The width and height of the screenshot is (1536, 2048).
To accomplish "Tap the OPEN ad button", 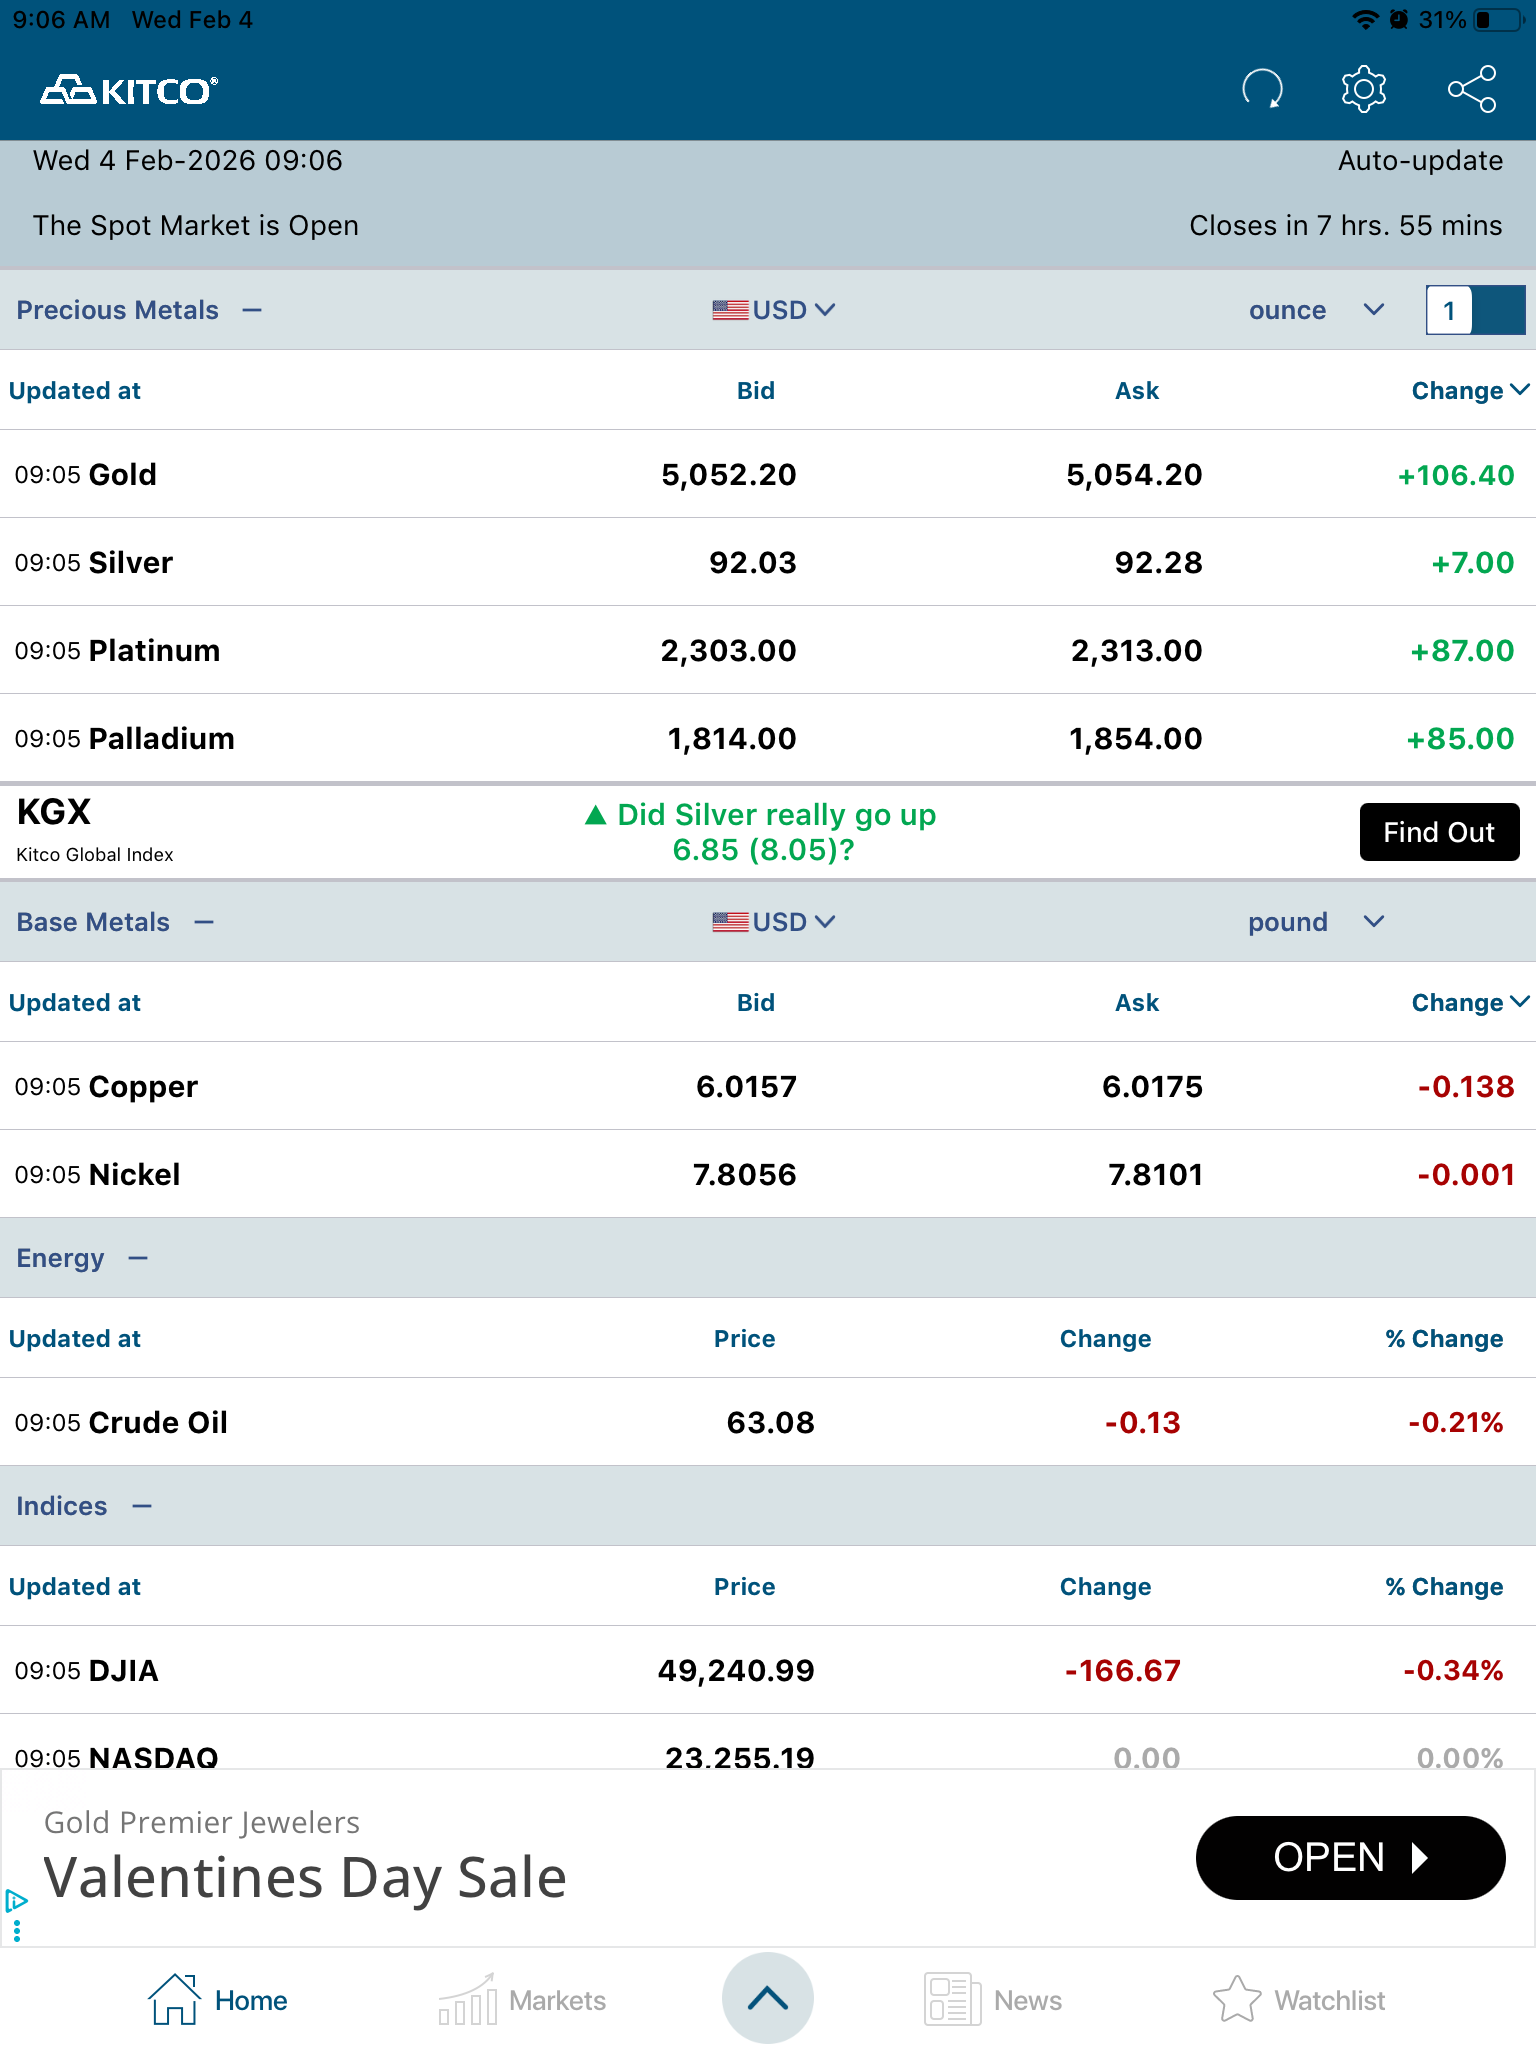I will tap(1350, 1858).
